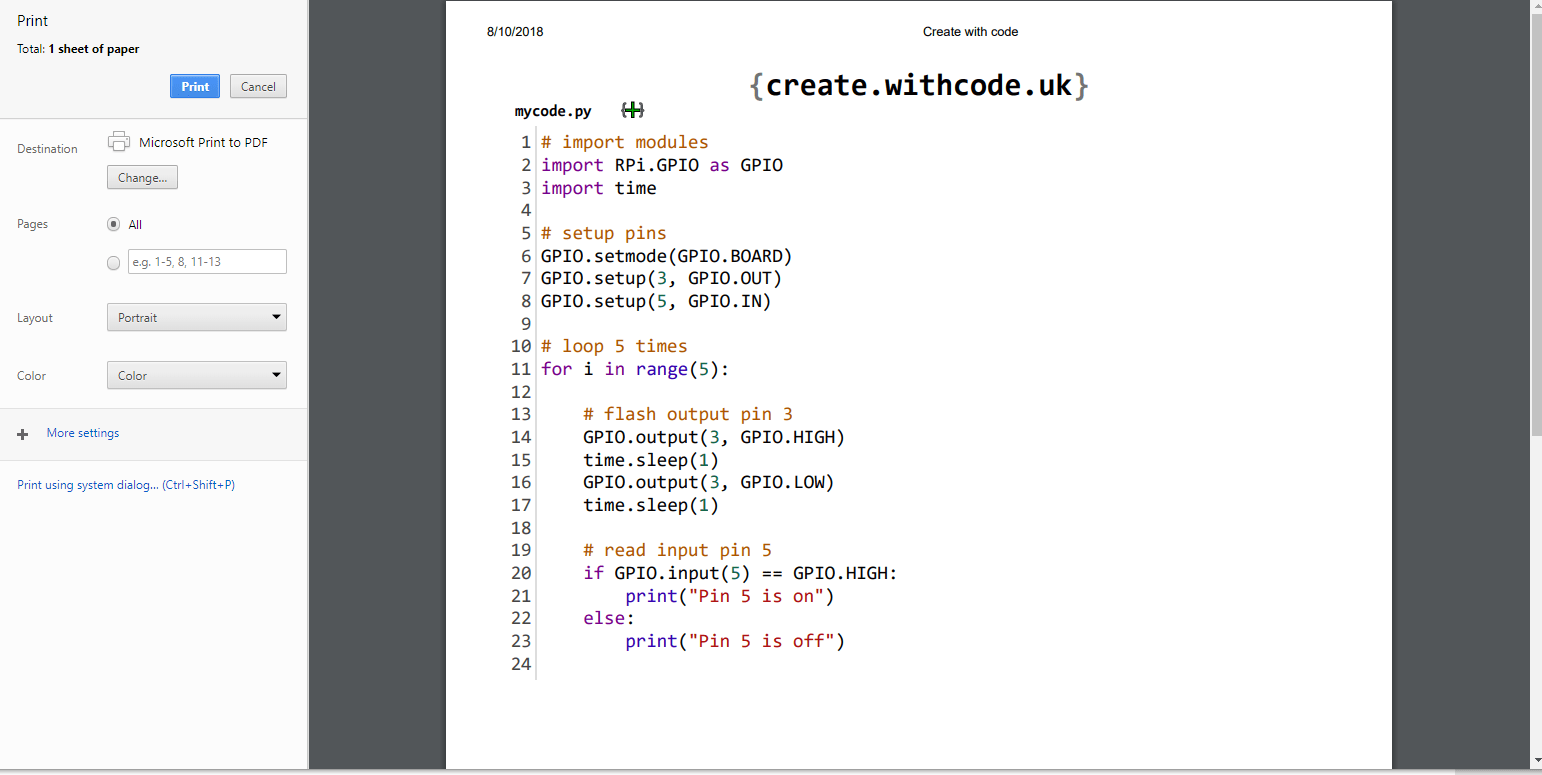Click the page range input field
The image size is (1542, 775).
click(206, 261)
